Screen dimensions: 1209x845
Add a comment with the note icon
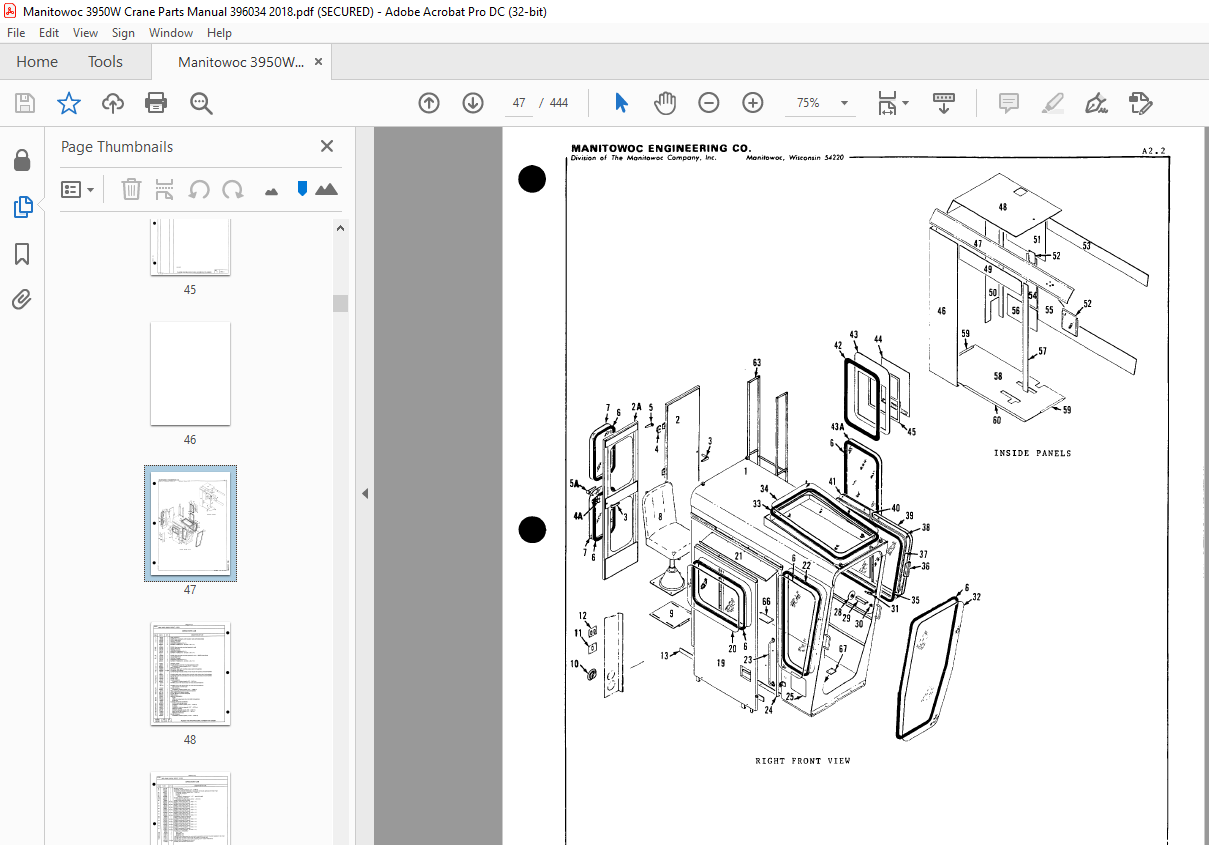pyautogui.click(x=1009, y=103)
